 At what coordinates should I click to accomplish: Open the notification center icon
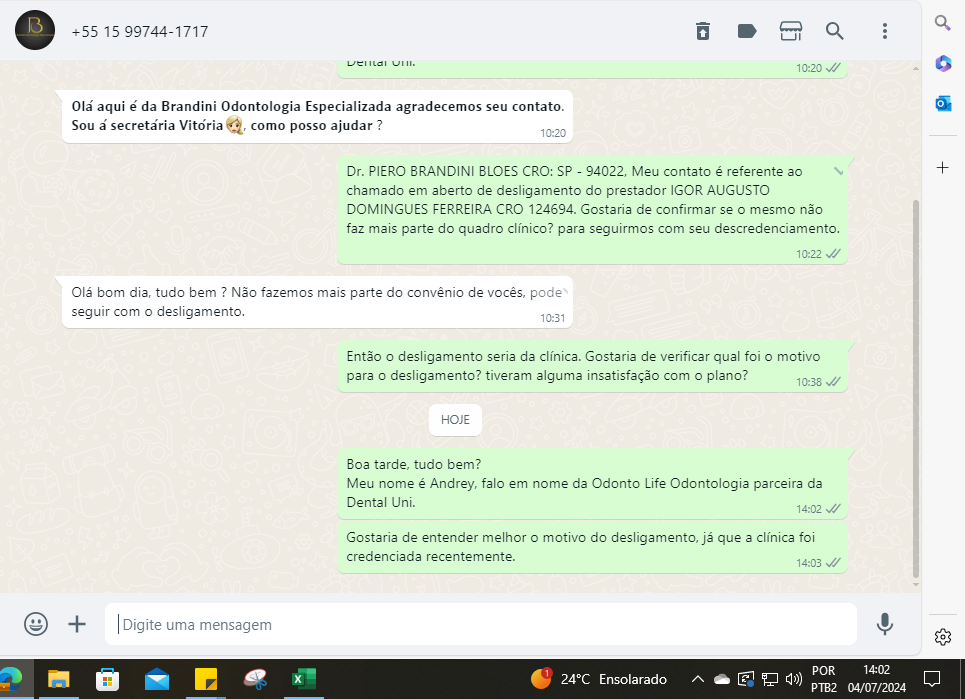[932, 679]
